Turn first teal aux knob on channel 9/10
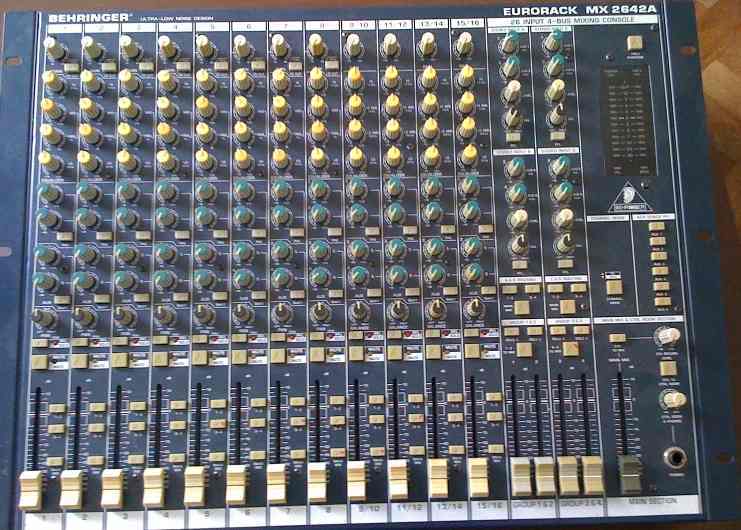The width and height of the screenshot is (741, 530). pos(356,187)
